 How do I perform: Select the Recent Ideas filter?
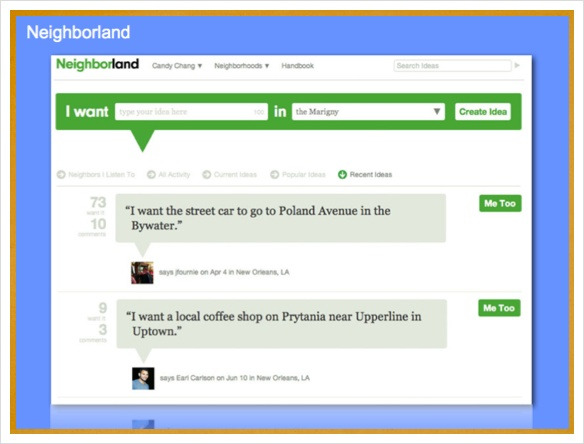[x=365, y=174]
